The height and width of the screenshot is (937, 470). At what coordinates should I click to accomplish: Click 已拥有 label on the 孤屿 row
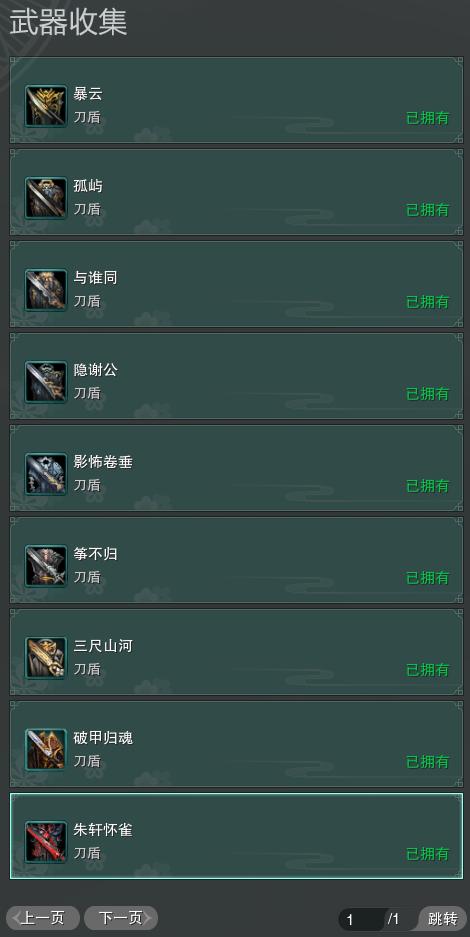pyautogui.click(x=428, y=210)
